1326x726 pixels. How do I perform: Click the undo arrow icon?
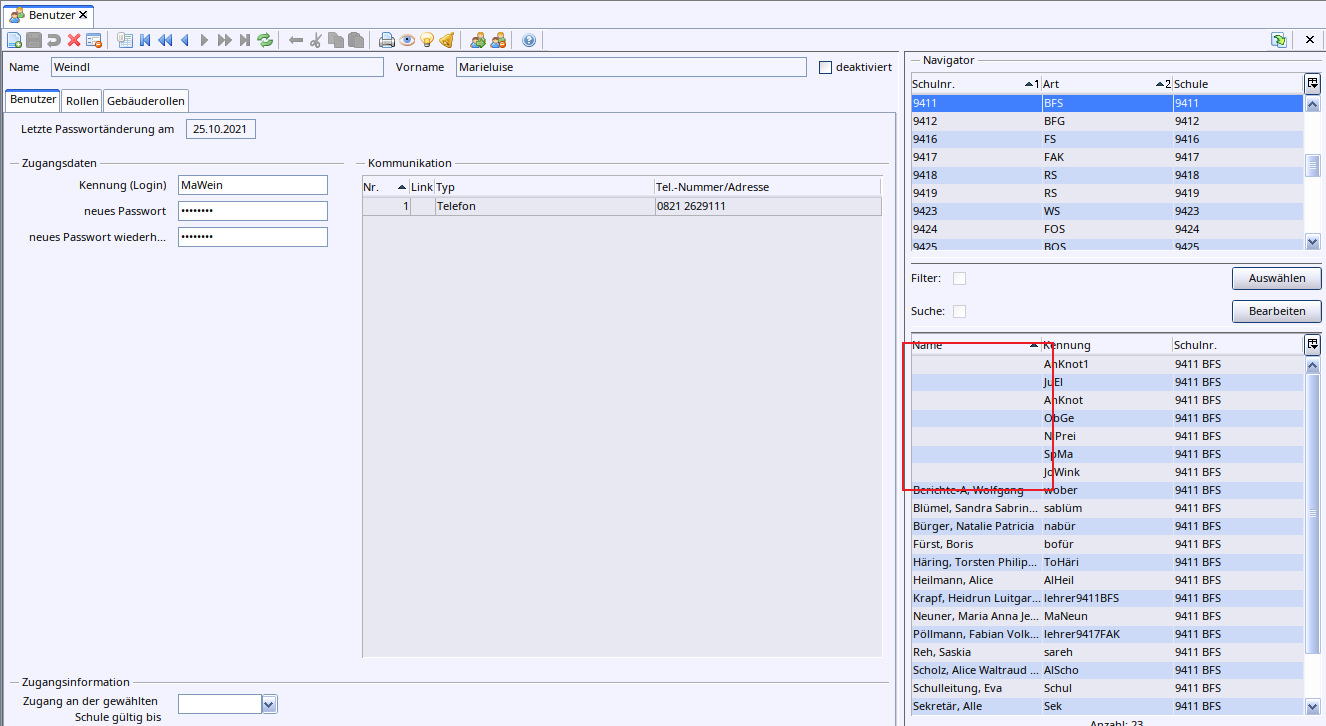coord(54,40)
